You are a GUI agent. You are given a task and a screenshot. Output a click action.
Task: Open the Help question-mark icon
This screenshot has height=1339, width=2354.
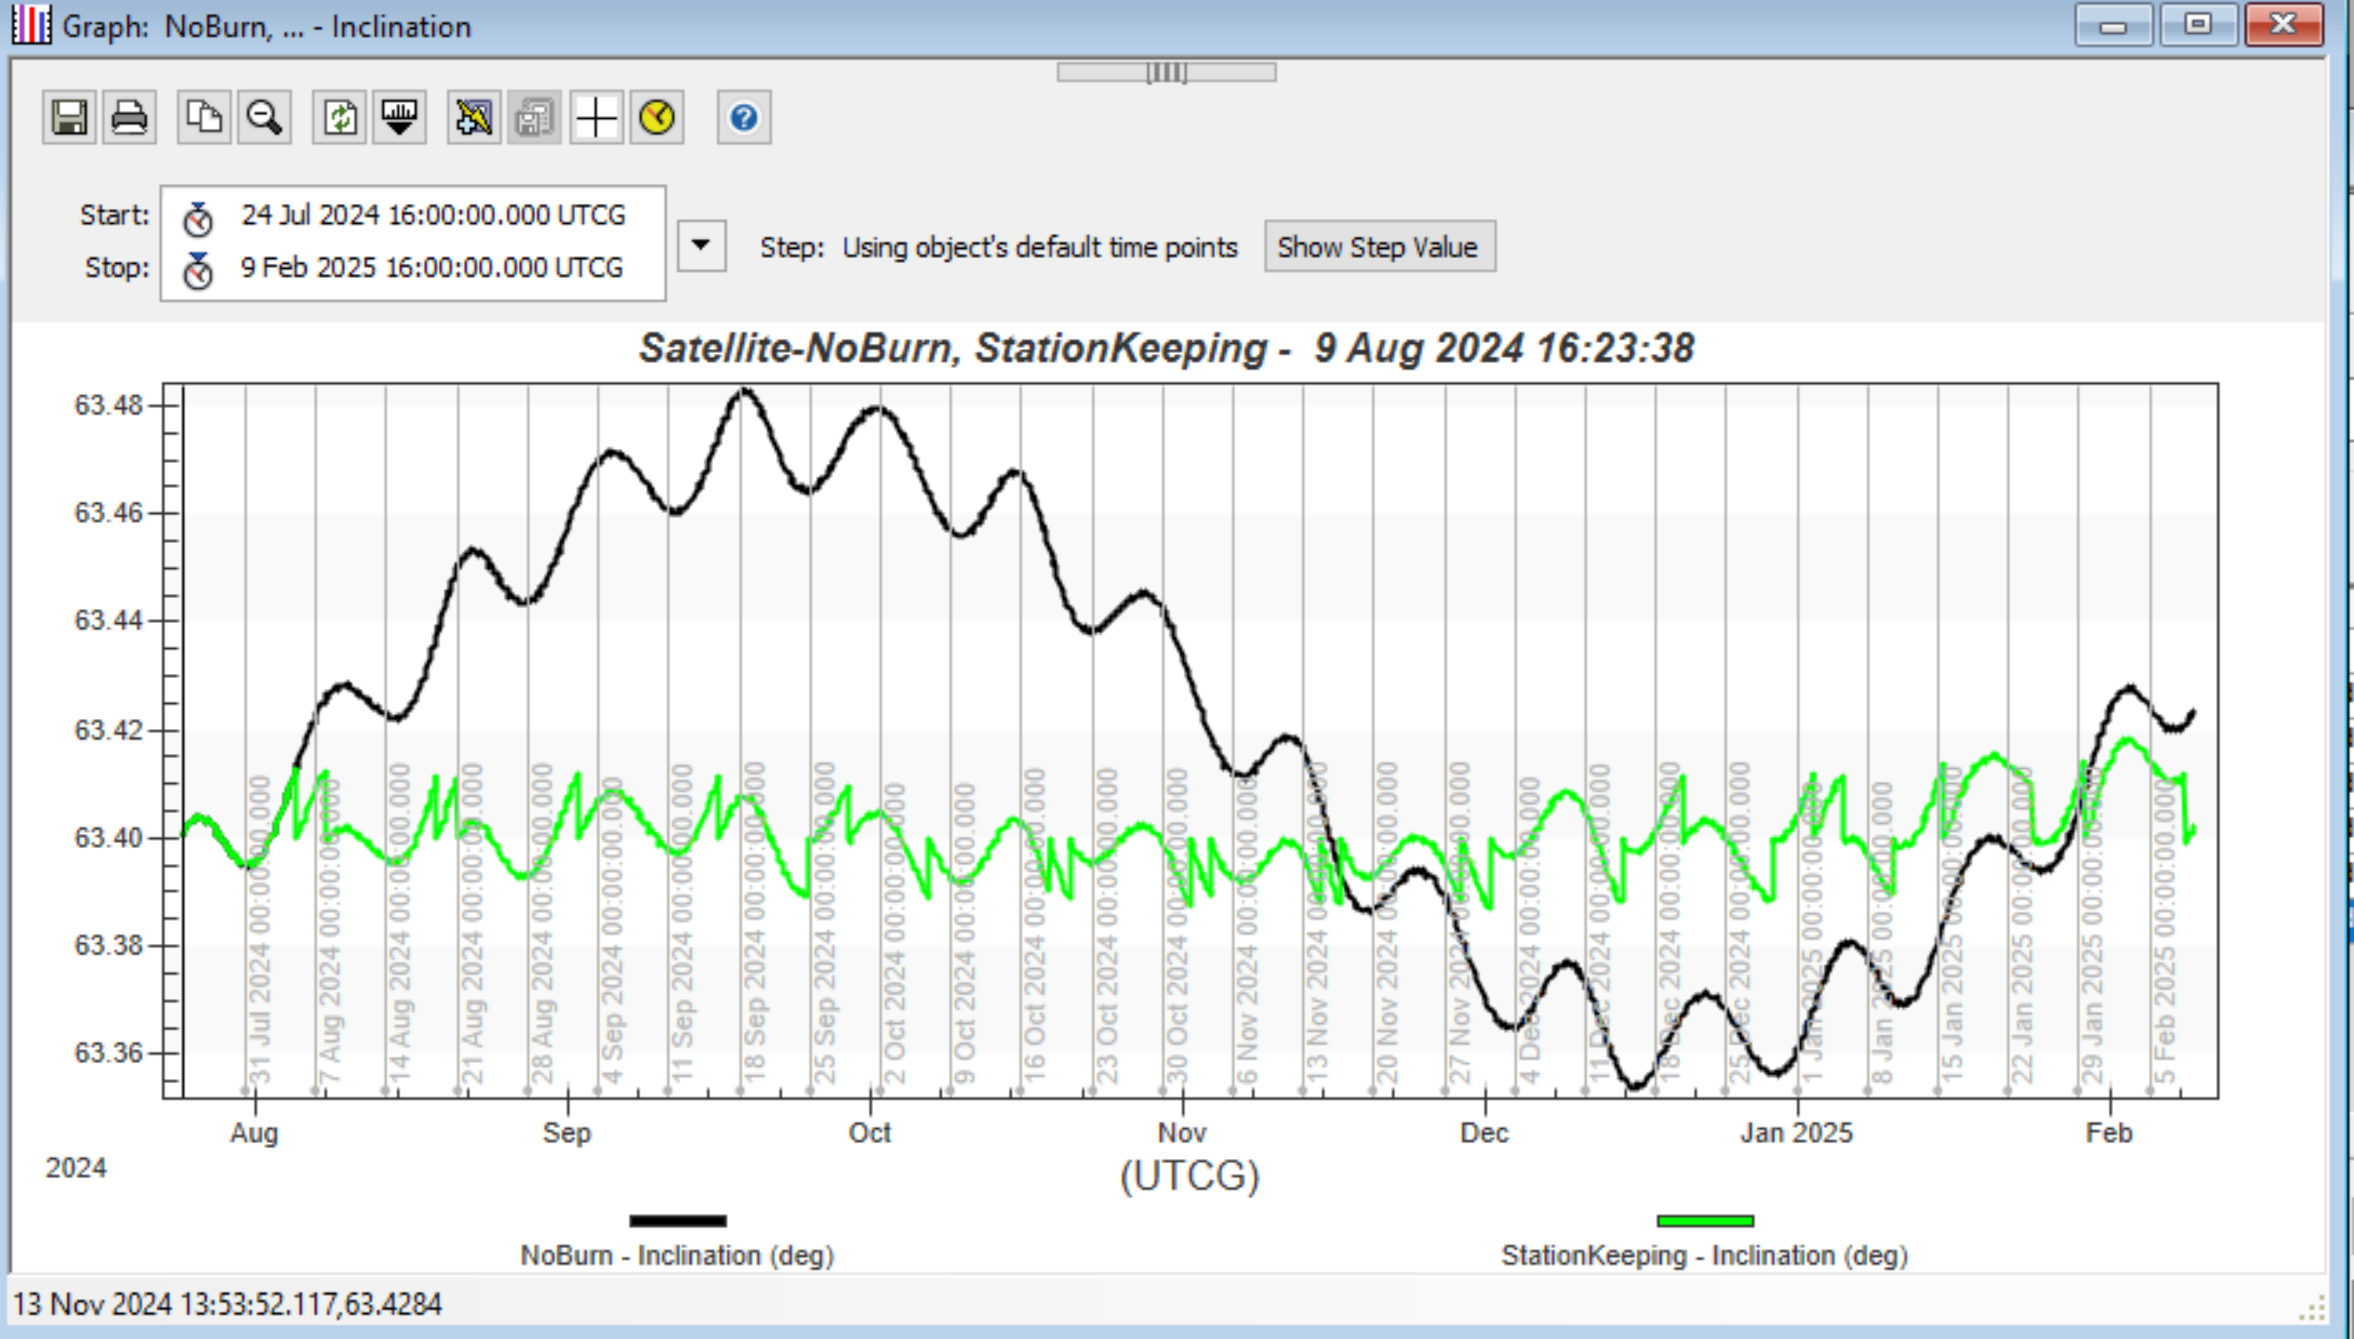[744, 118]
